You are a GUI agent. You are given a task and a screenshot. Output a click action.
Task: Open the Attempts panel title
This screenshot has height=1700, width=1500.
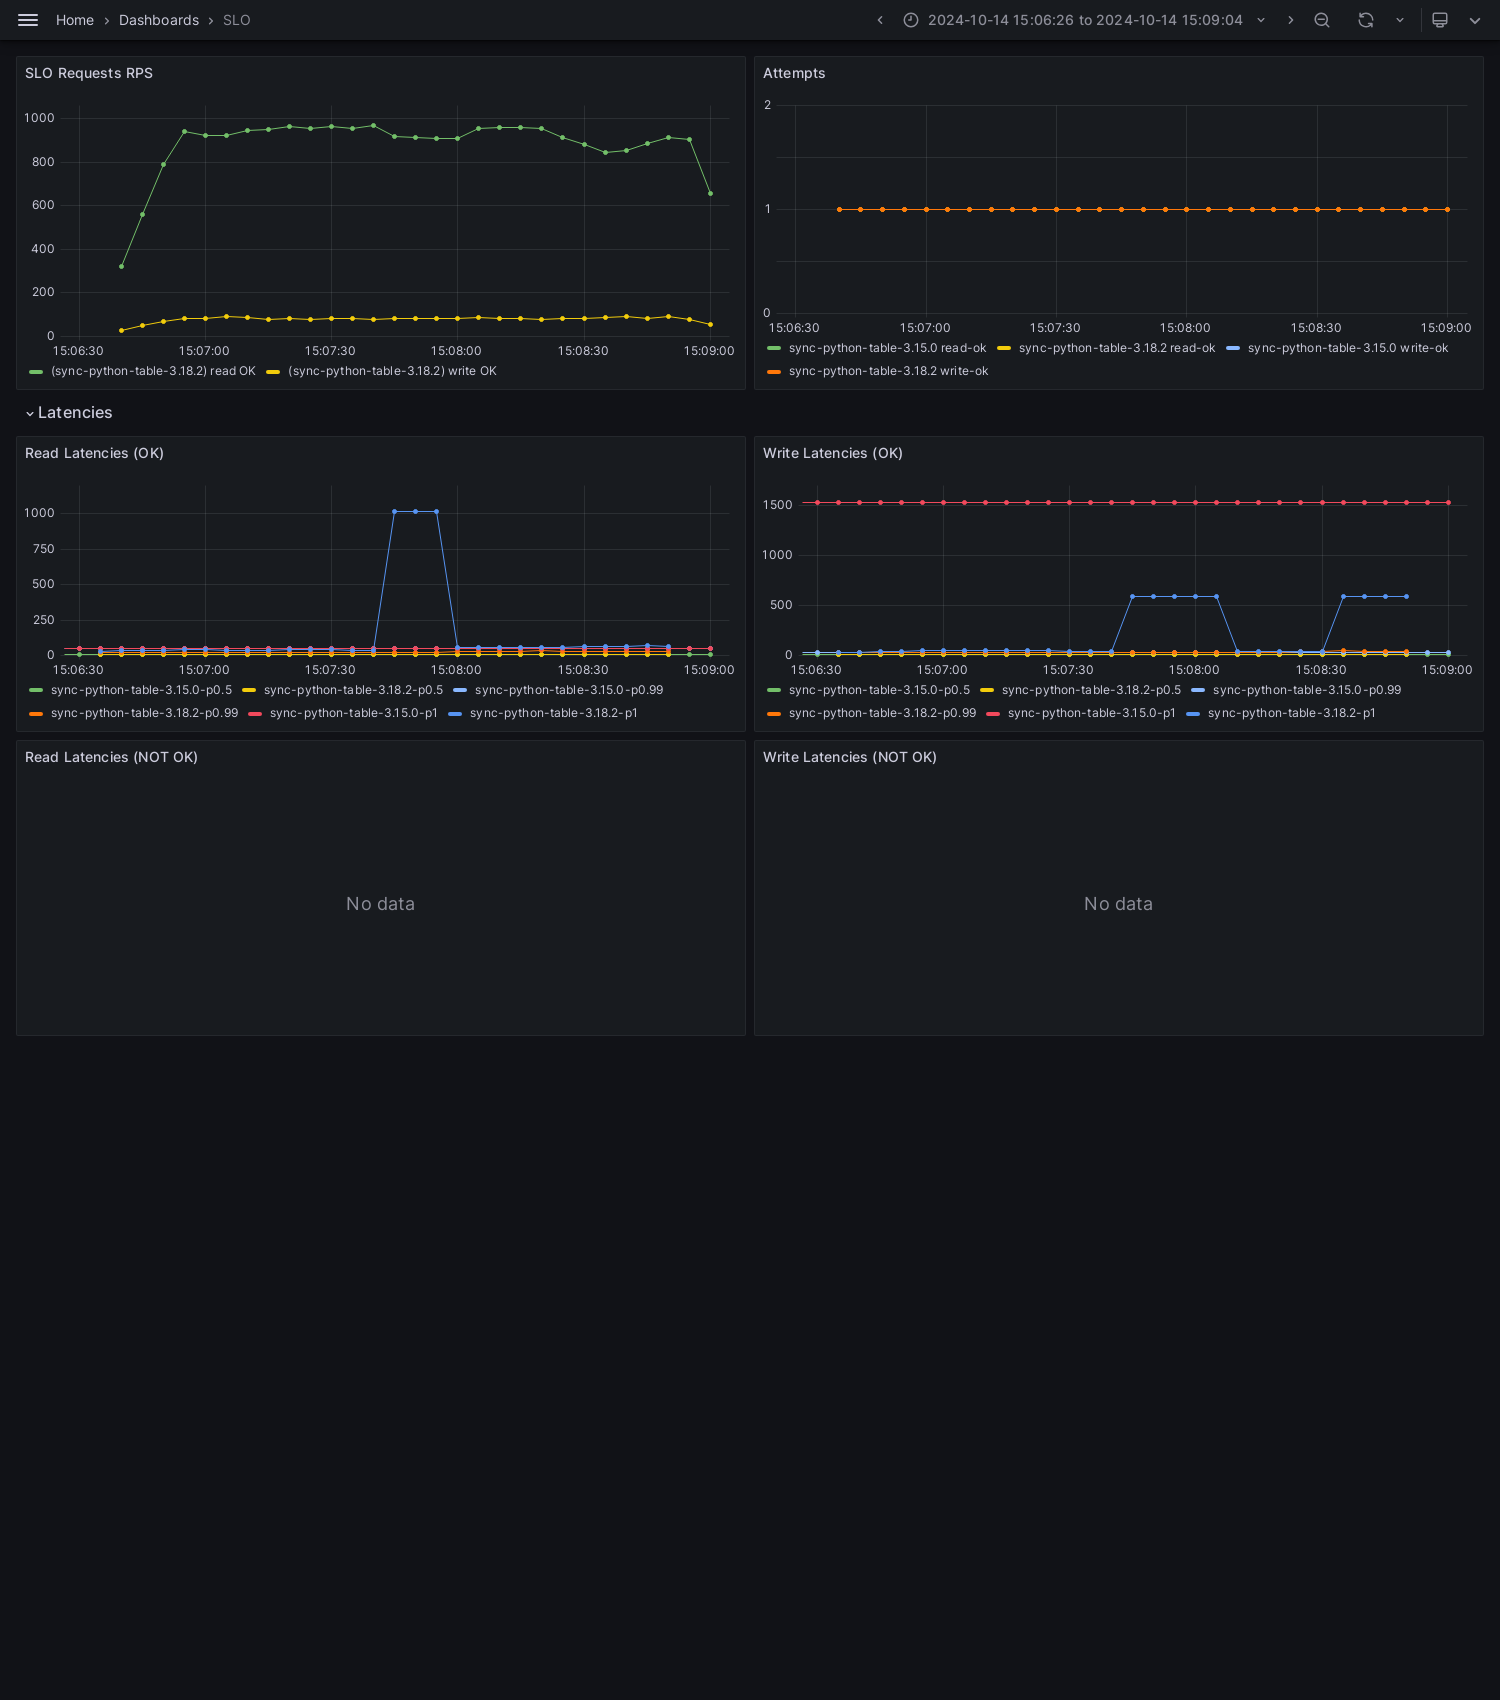tap(794, 73)
